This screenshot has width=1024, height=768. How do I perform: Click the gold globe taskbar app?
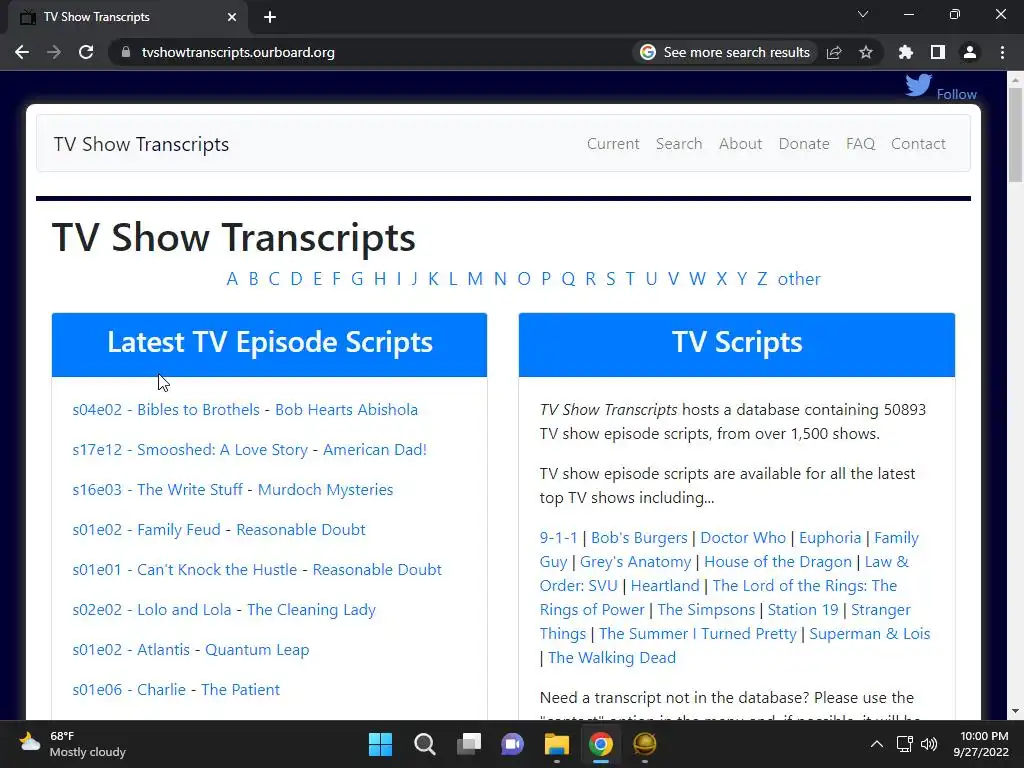pos(645,744)
